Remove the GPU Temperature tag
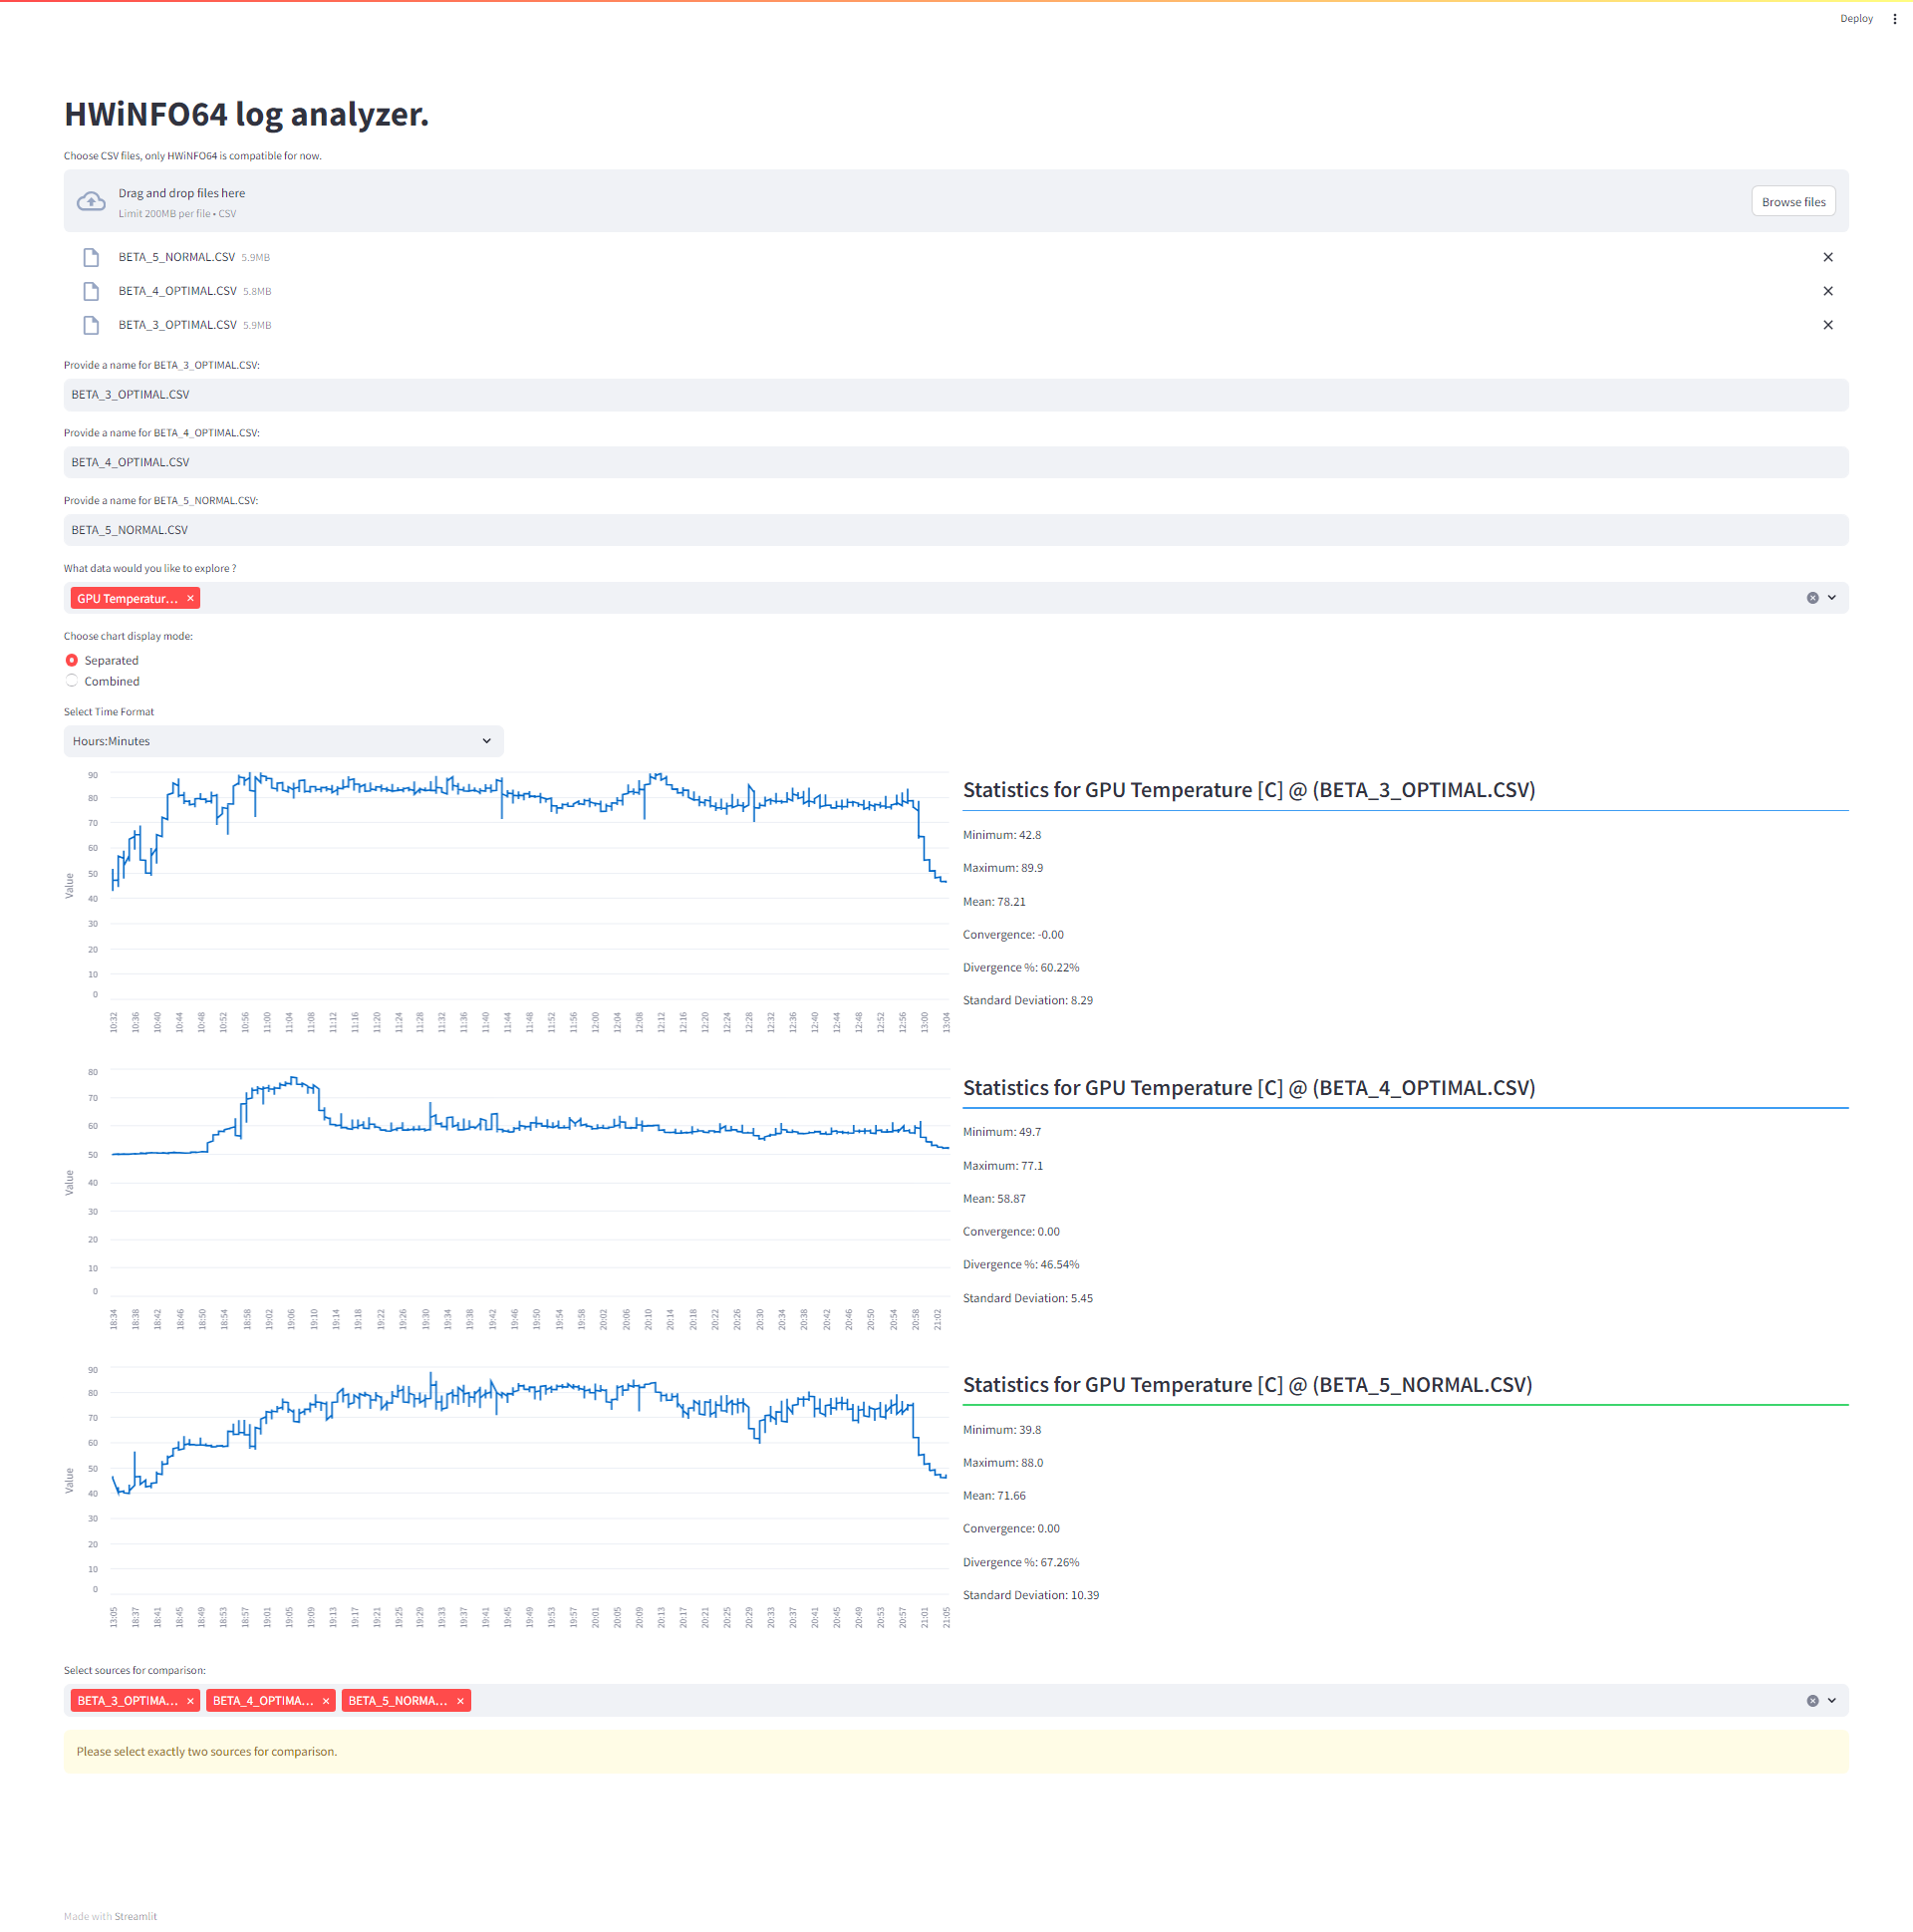Image resolution: width=1913 pixels, height=1932 pixels. [x=190, y=598]
